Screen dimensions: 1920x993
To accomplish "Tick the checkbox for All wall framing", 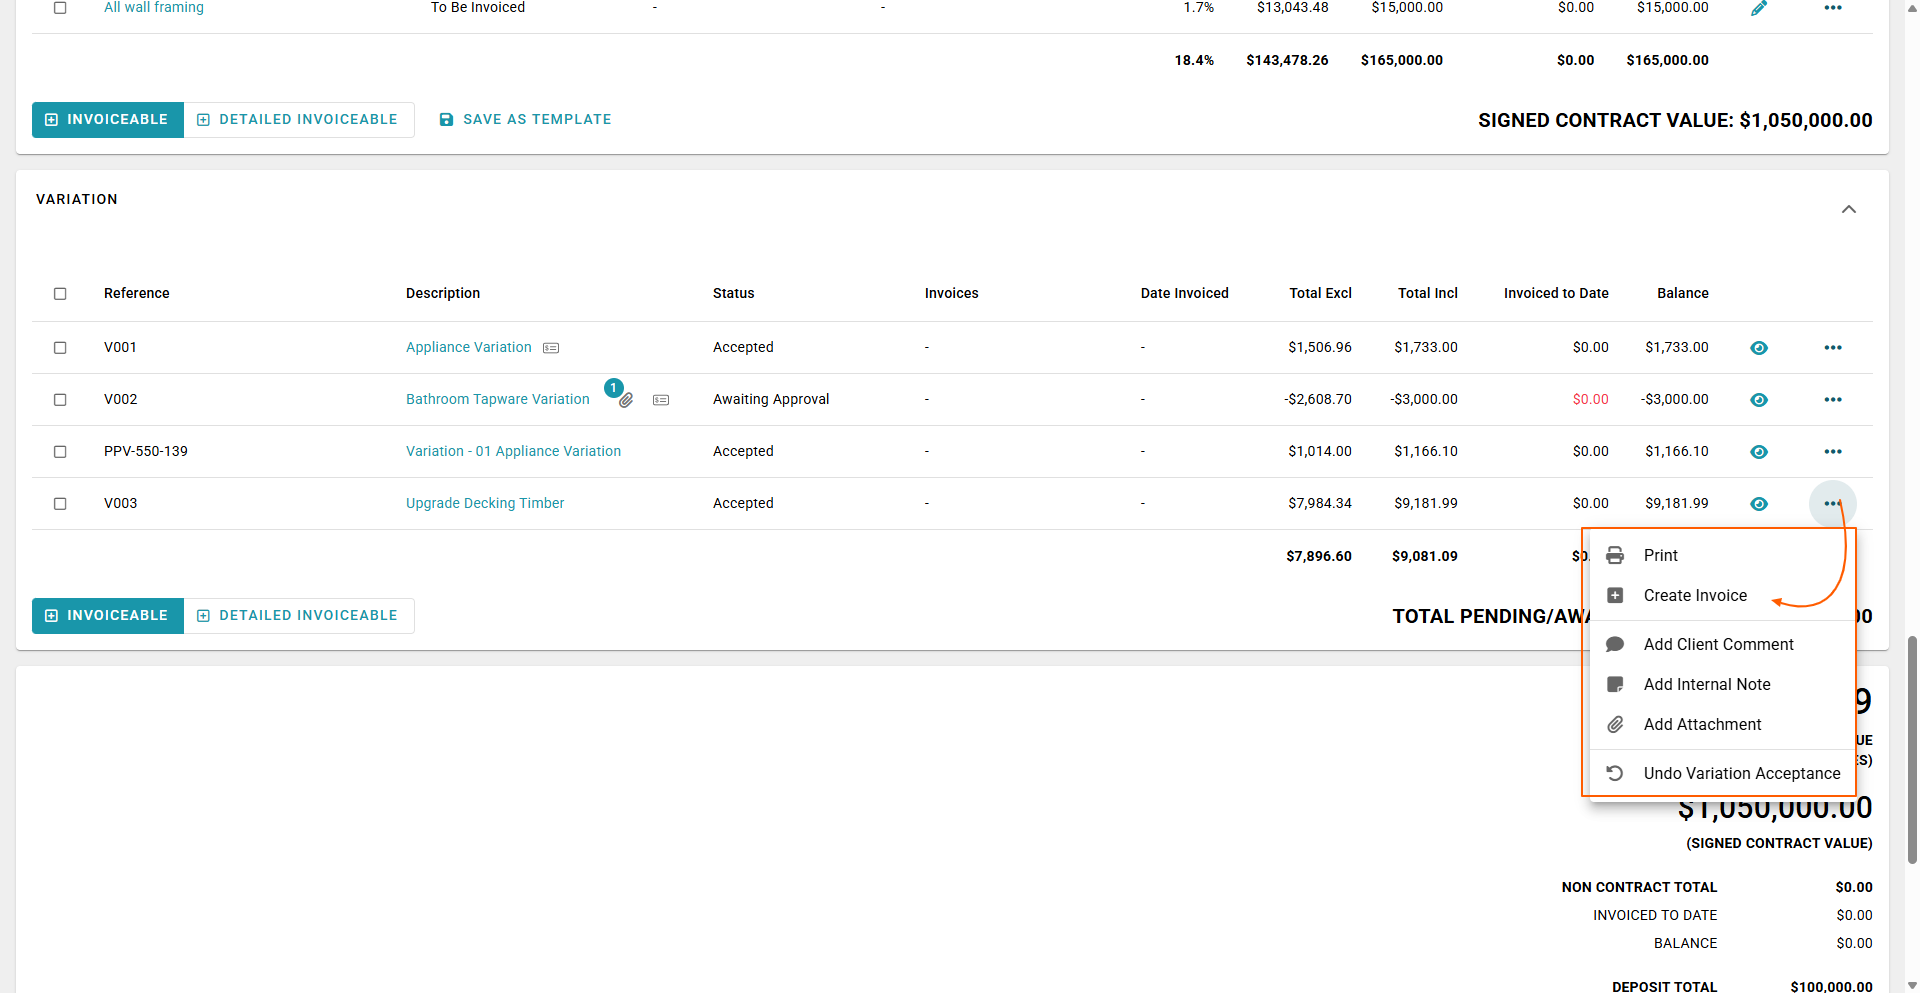I will [x=60, y=8].
